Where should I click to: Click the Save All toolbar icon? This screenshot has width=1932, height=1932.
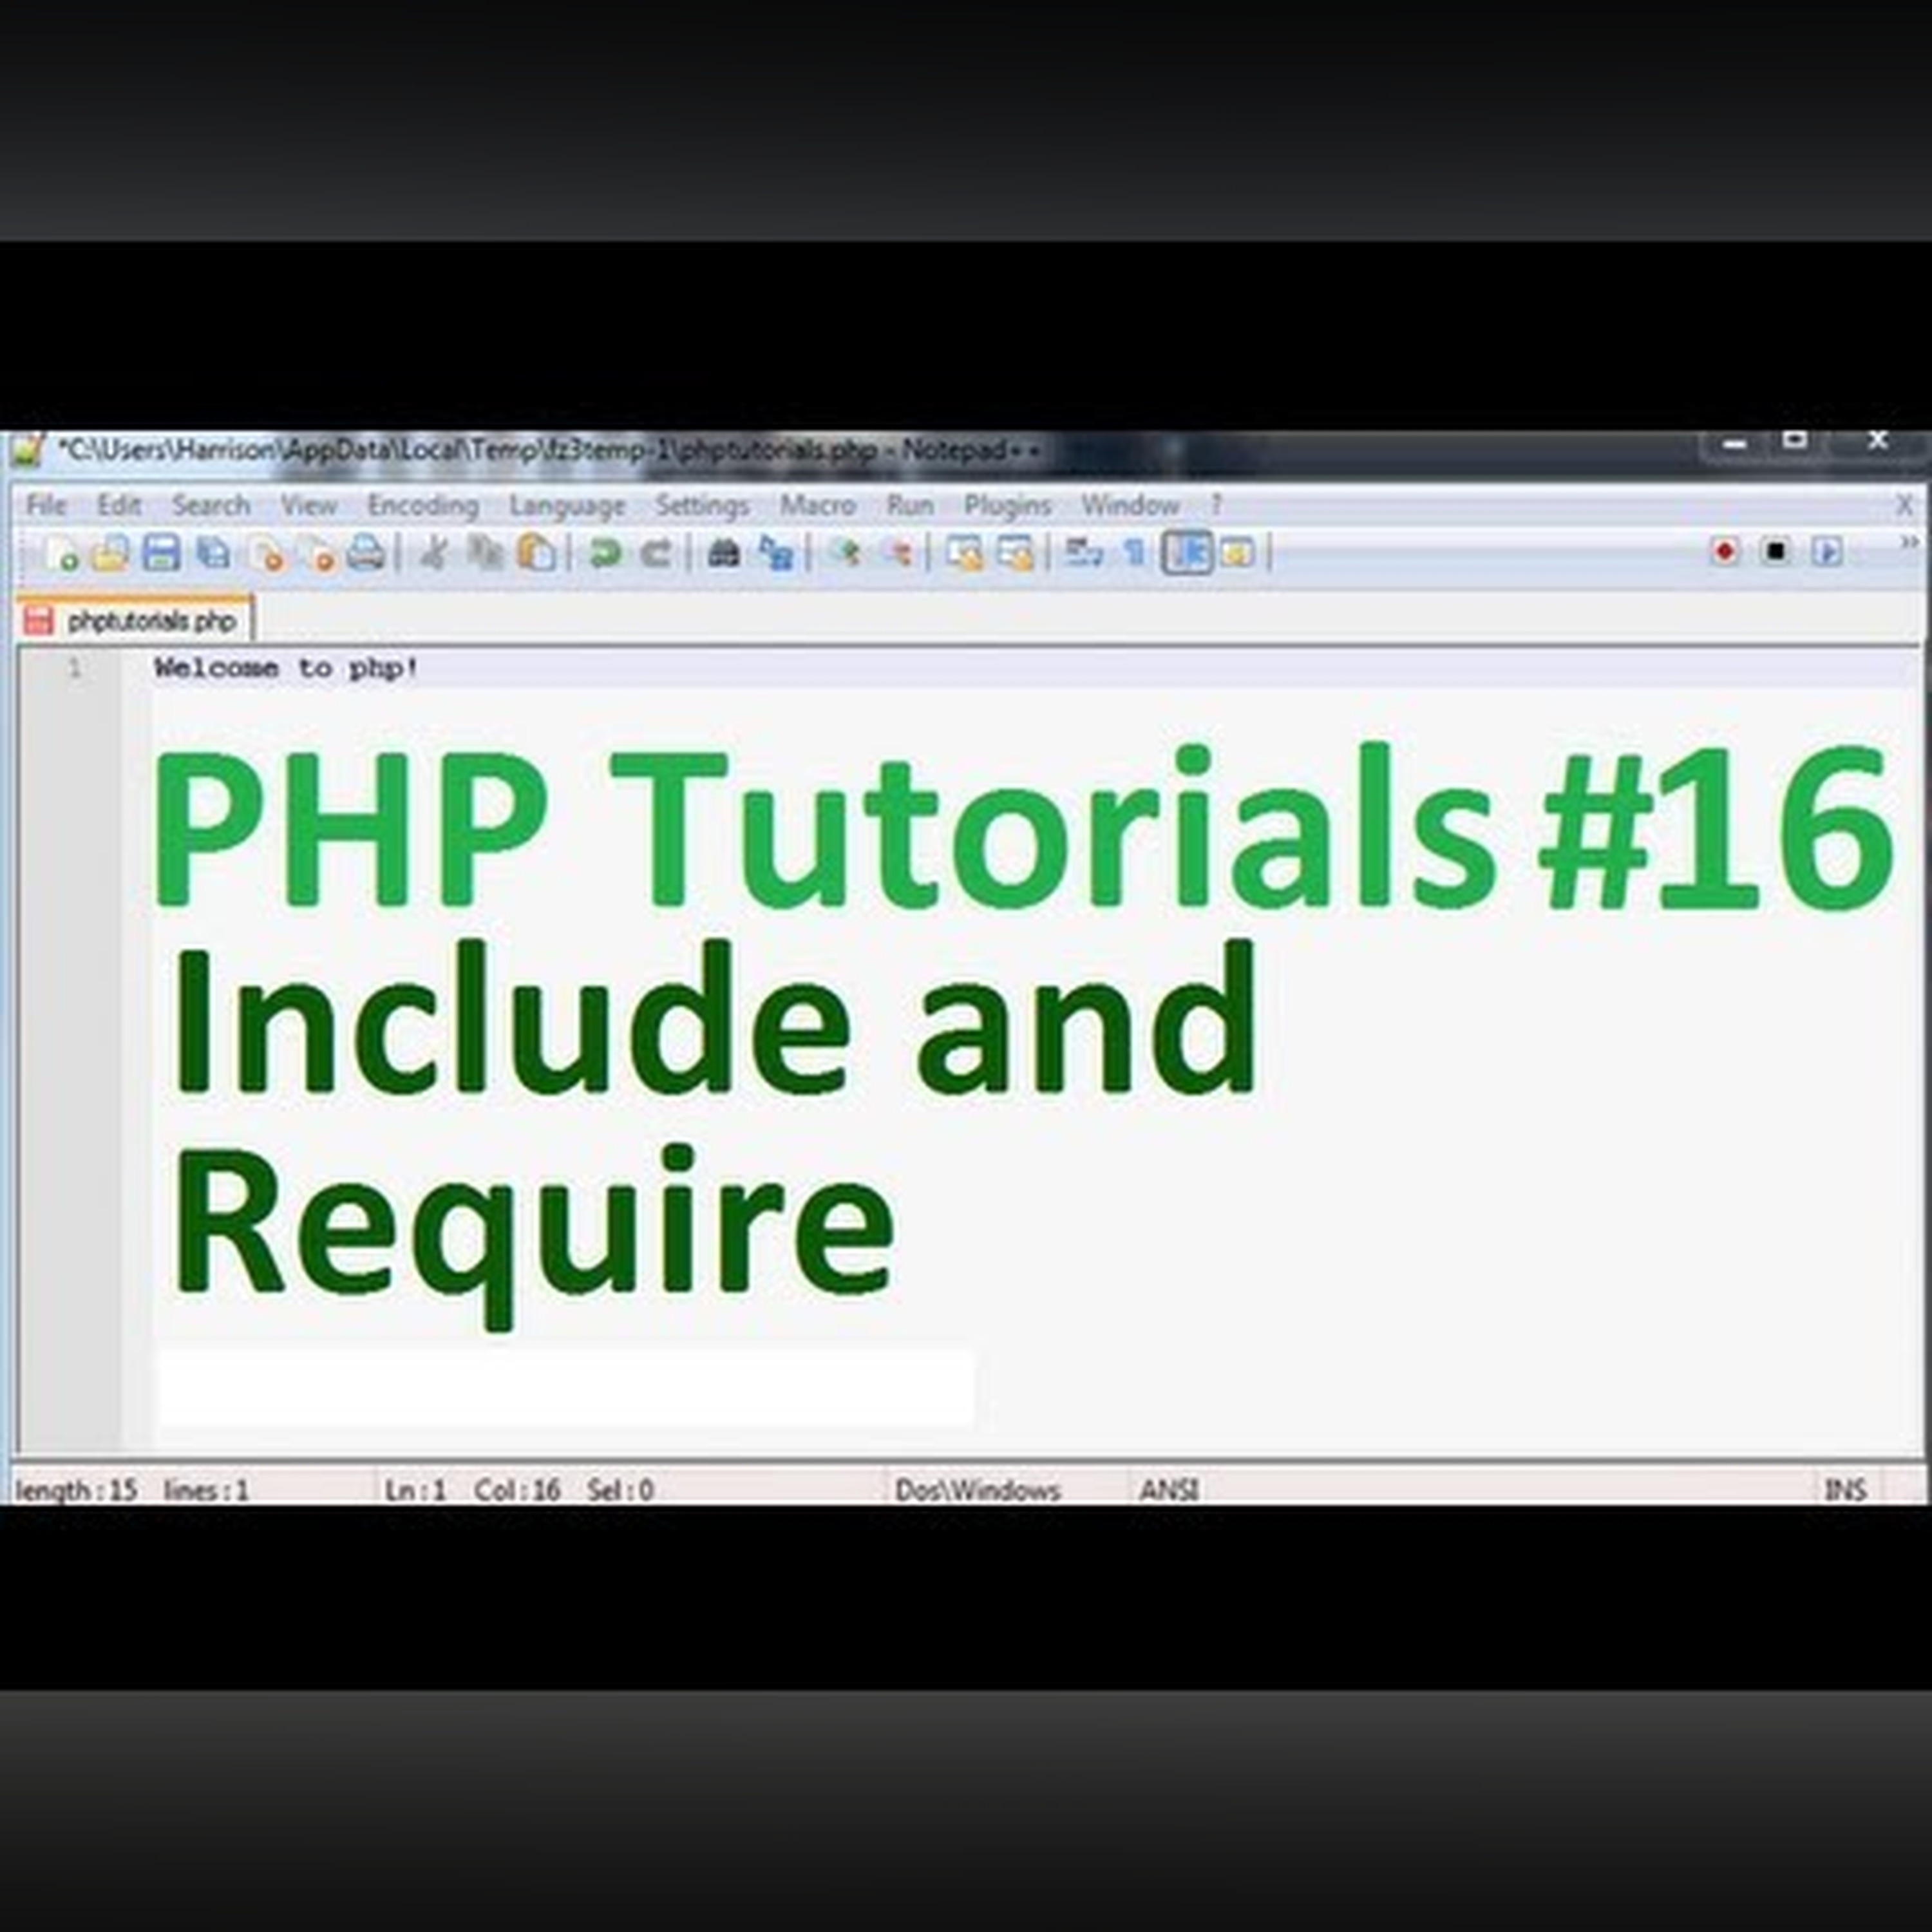tap(213, 553)
